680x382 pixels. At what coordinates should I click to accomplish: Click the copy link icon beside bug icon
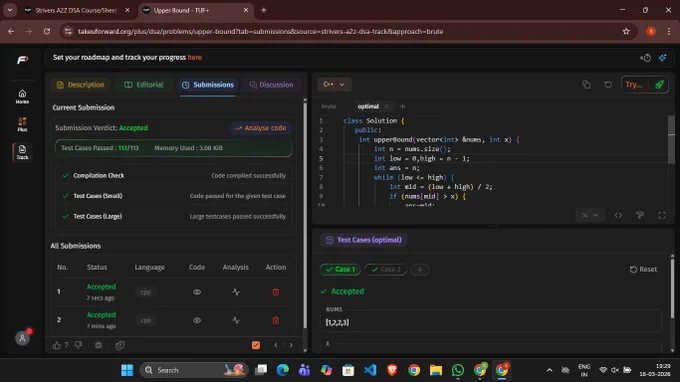(x=120, y=345)
